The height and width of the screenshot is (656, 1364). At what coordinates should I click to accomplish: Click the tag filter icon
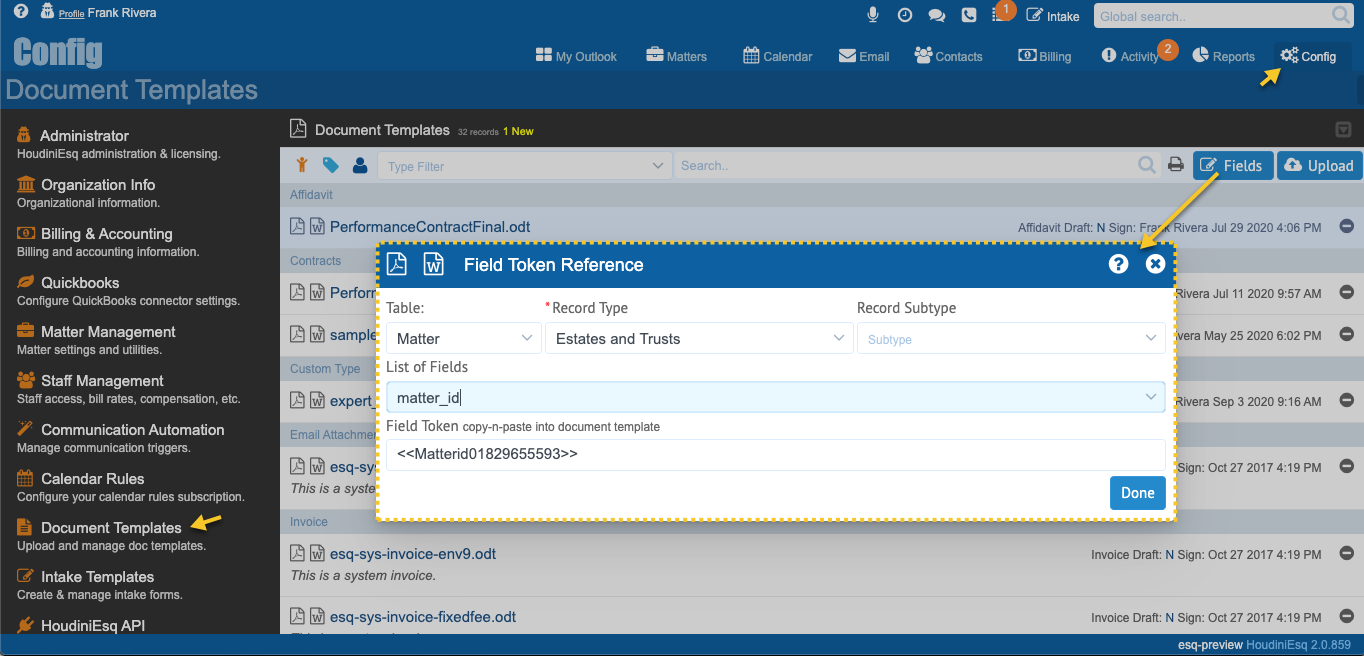point(330,166)
